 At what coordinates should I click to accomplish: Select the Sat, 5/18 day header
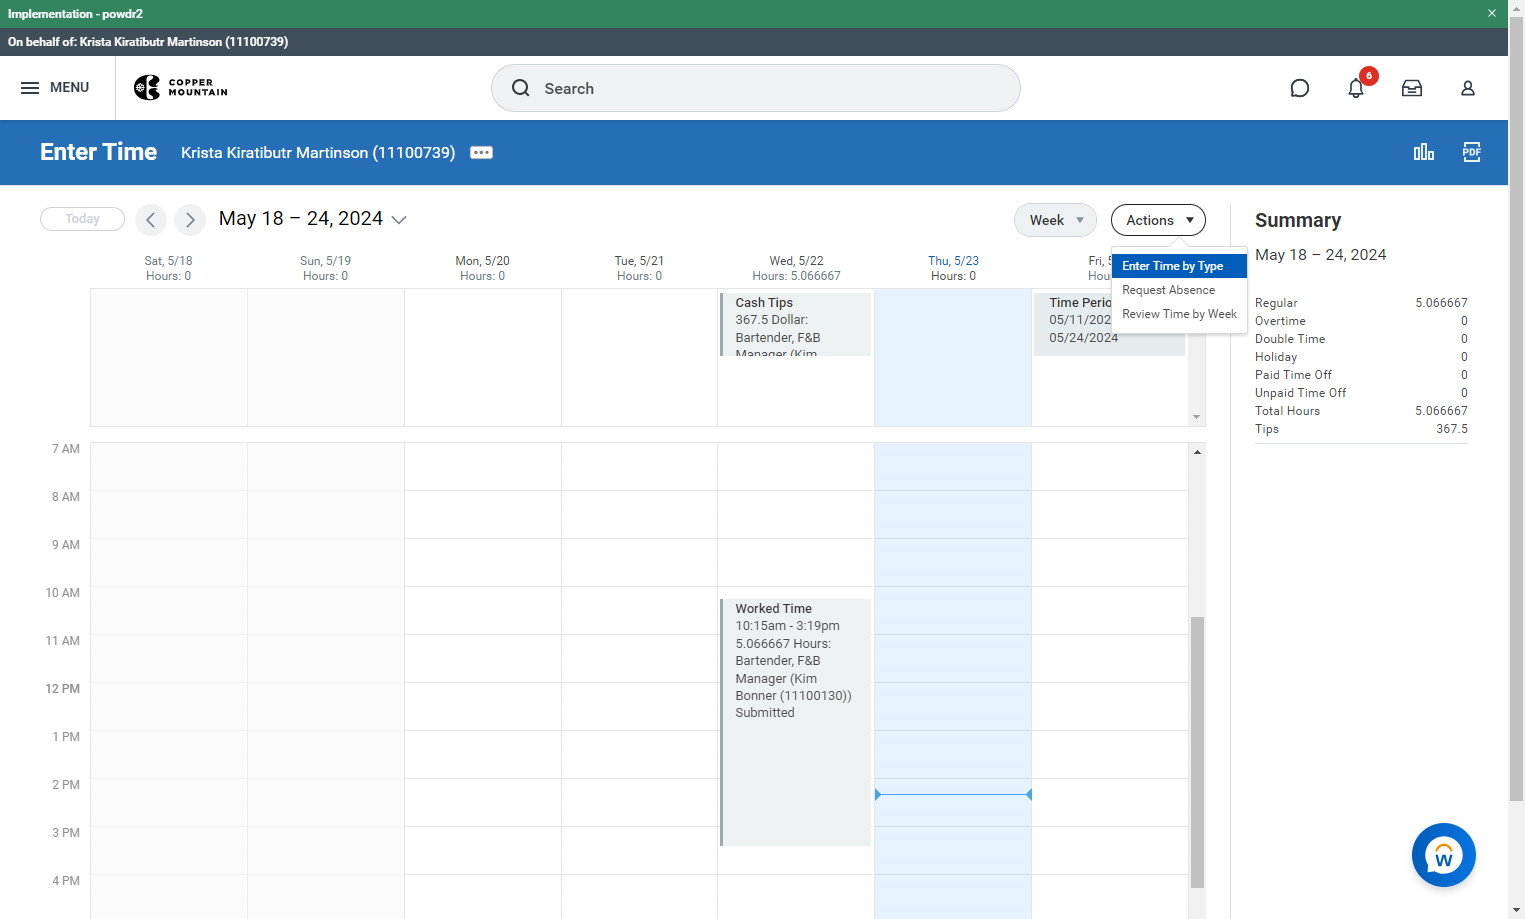point(168,268)
